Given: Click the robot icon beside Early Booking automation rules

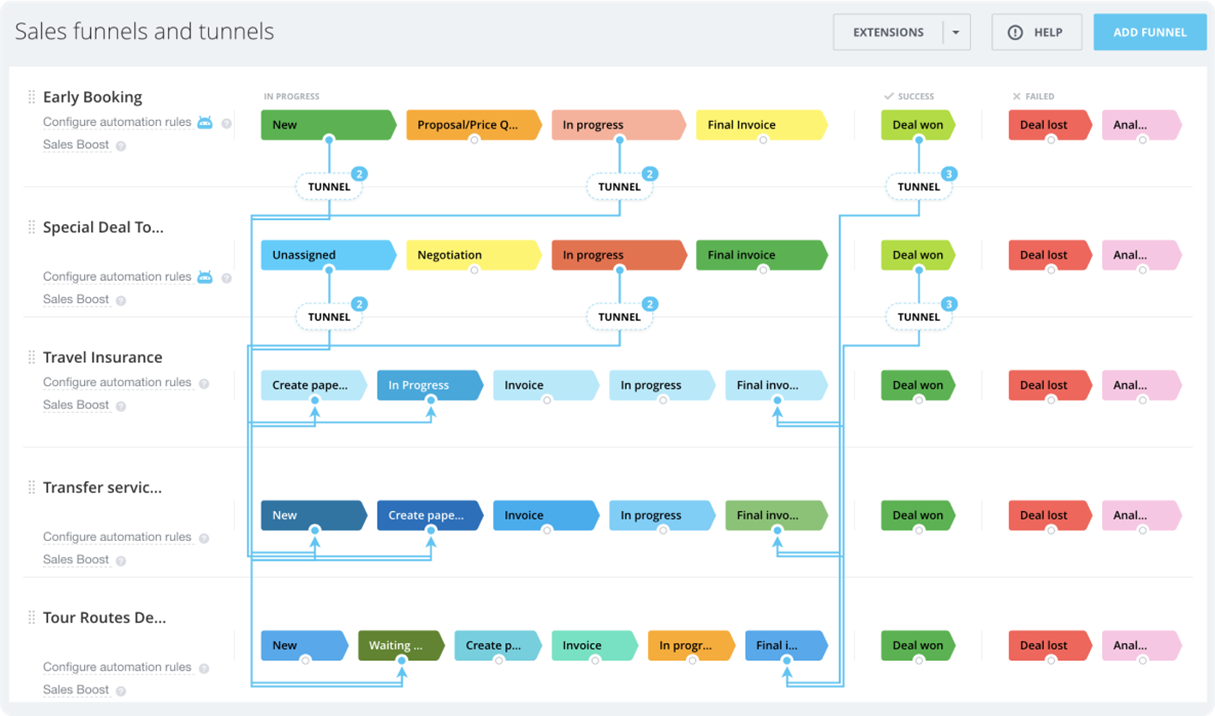Looking at the screenshot, I should (x=205, y=123).
